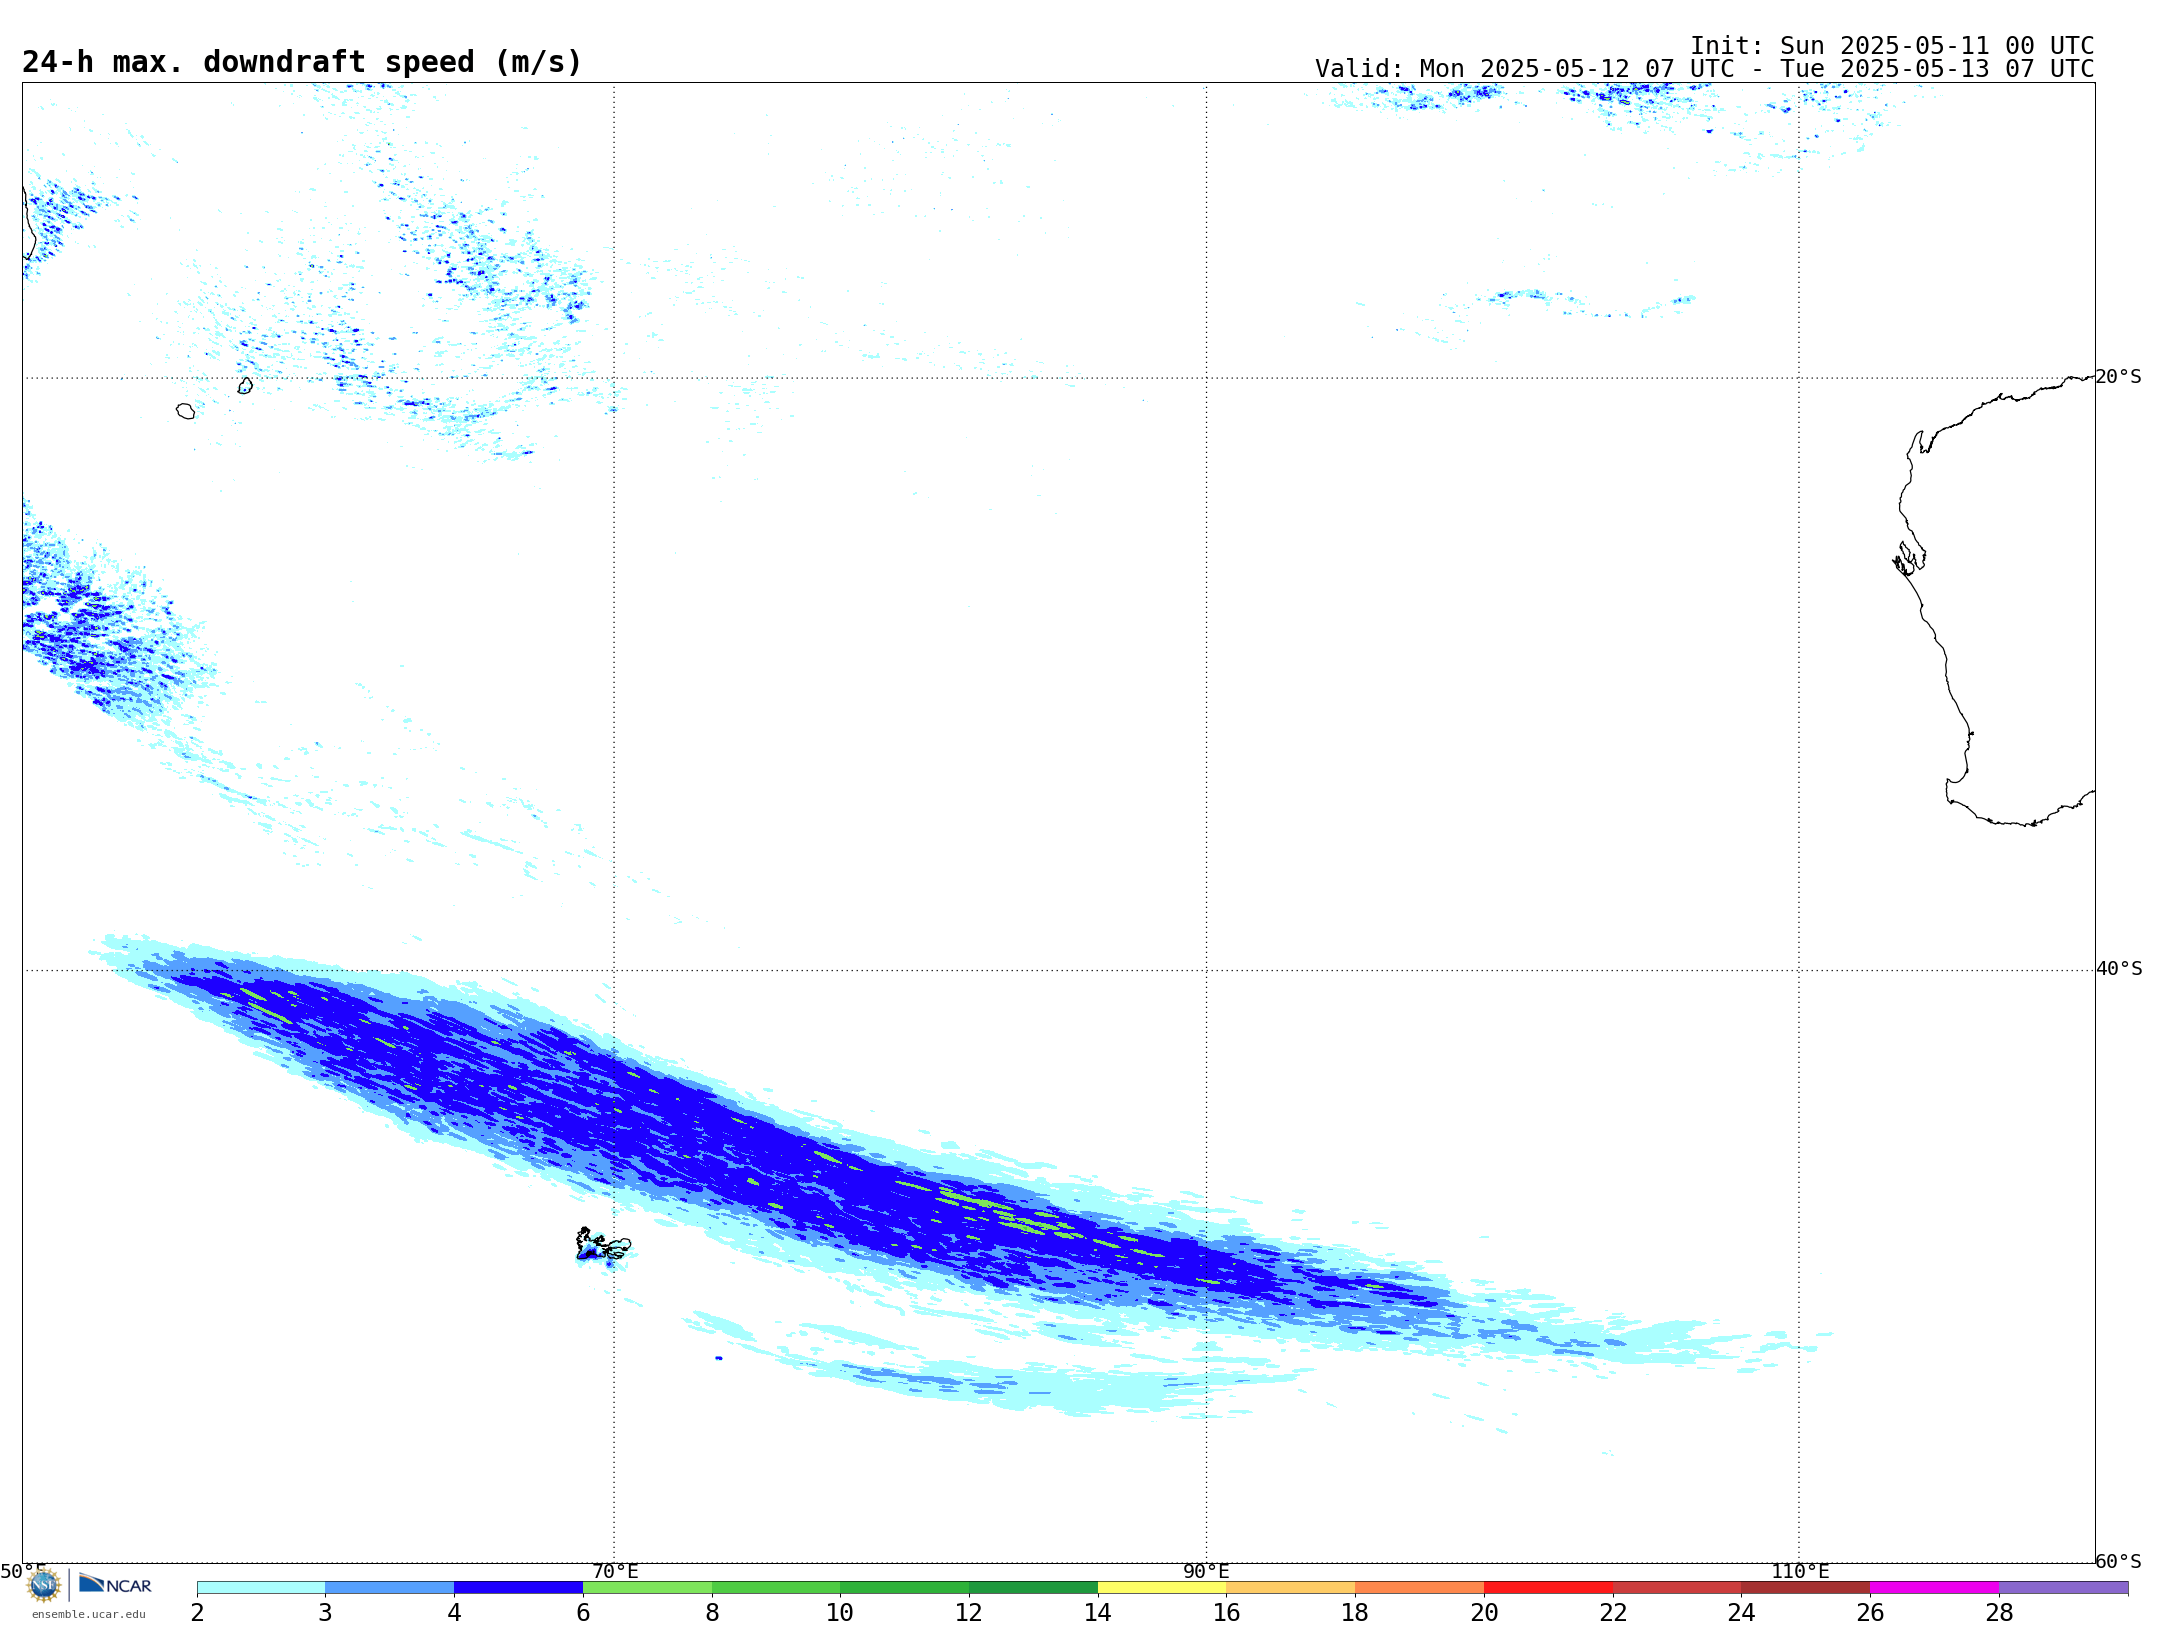The height and width of the screenshot is (1626, 2160).
Task: Pick the dull red 22-24 colorbar swatch
Action: (1677, 1587)
